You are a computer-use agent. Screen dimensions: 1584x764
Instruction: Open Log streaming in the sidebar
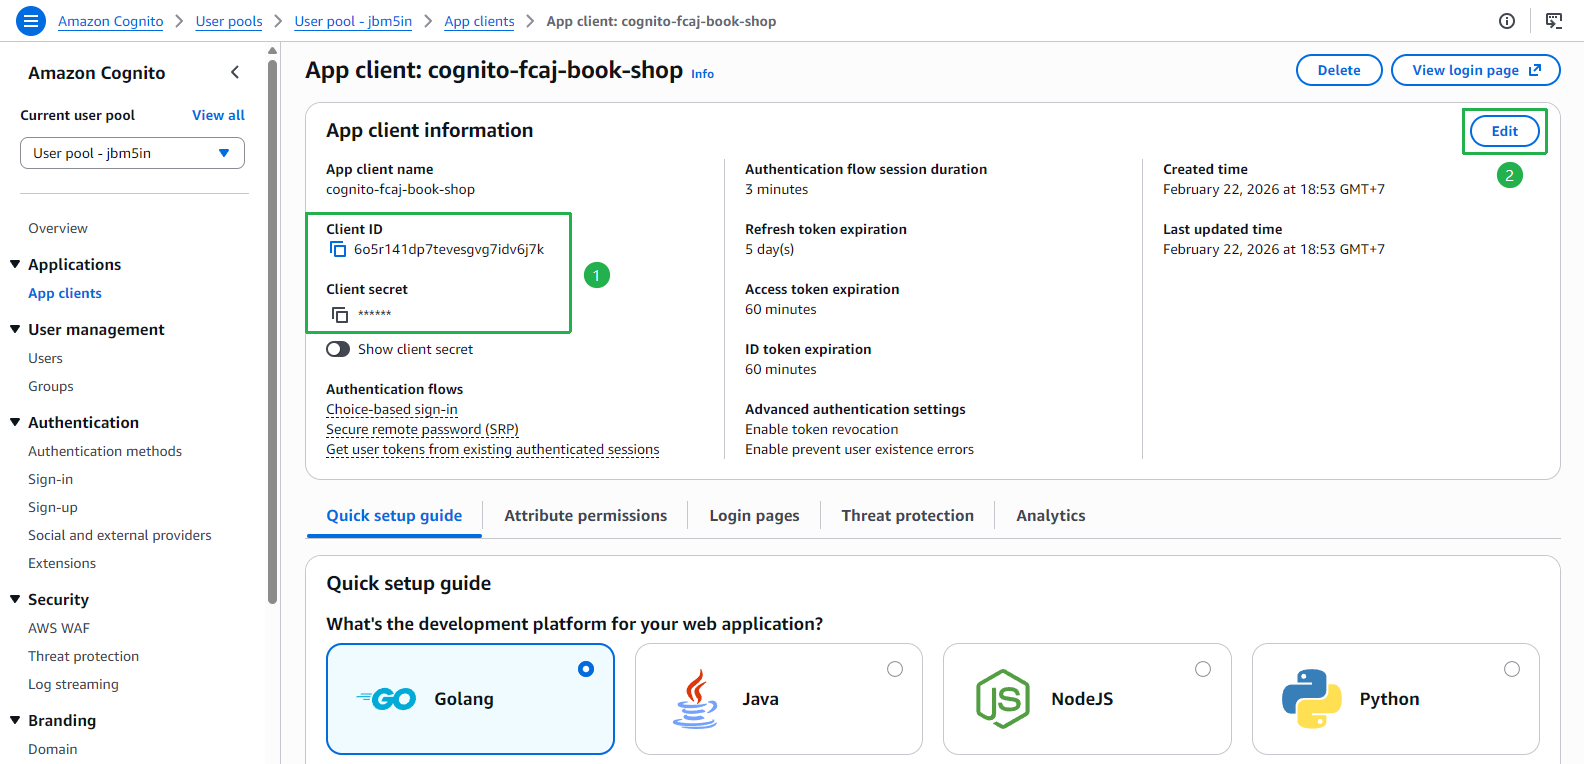(73, 684)
